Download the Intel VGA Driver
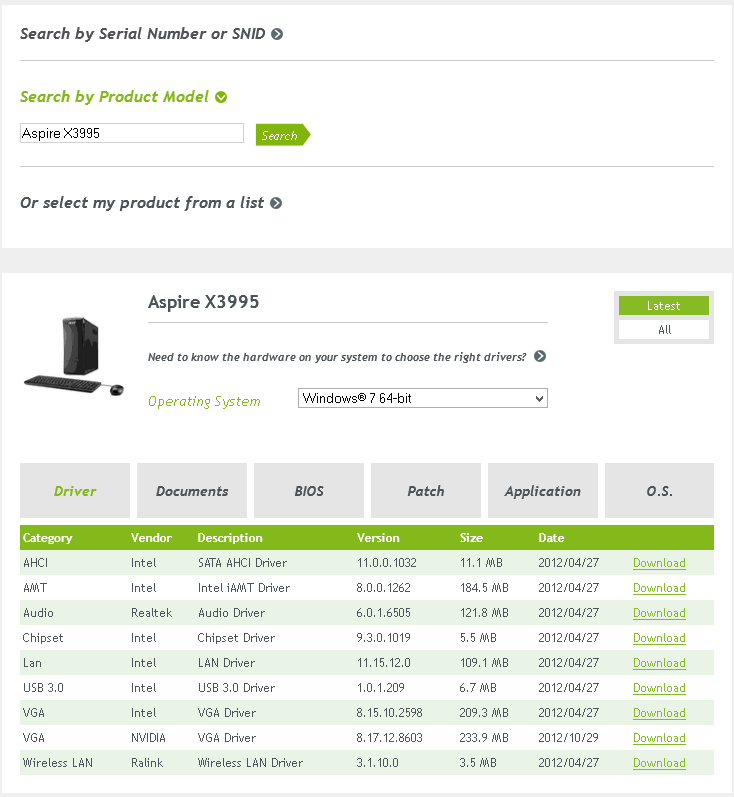The width and height of the screenshot is (734, 797). (x=659, y=713)
